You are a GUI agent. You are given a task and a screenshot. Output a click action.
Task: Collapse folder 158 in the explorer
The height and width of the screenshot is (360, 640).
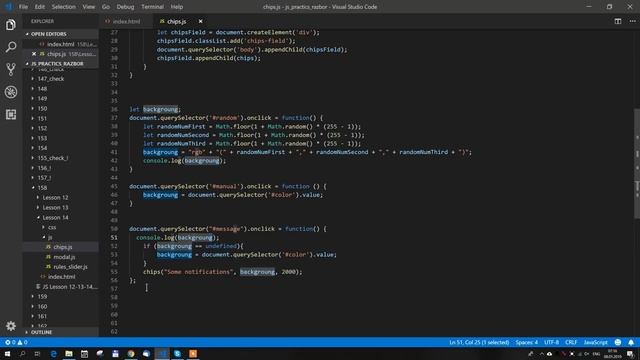click(x=42, y=187)
